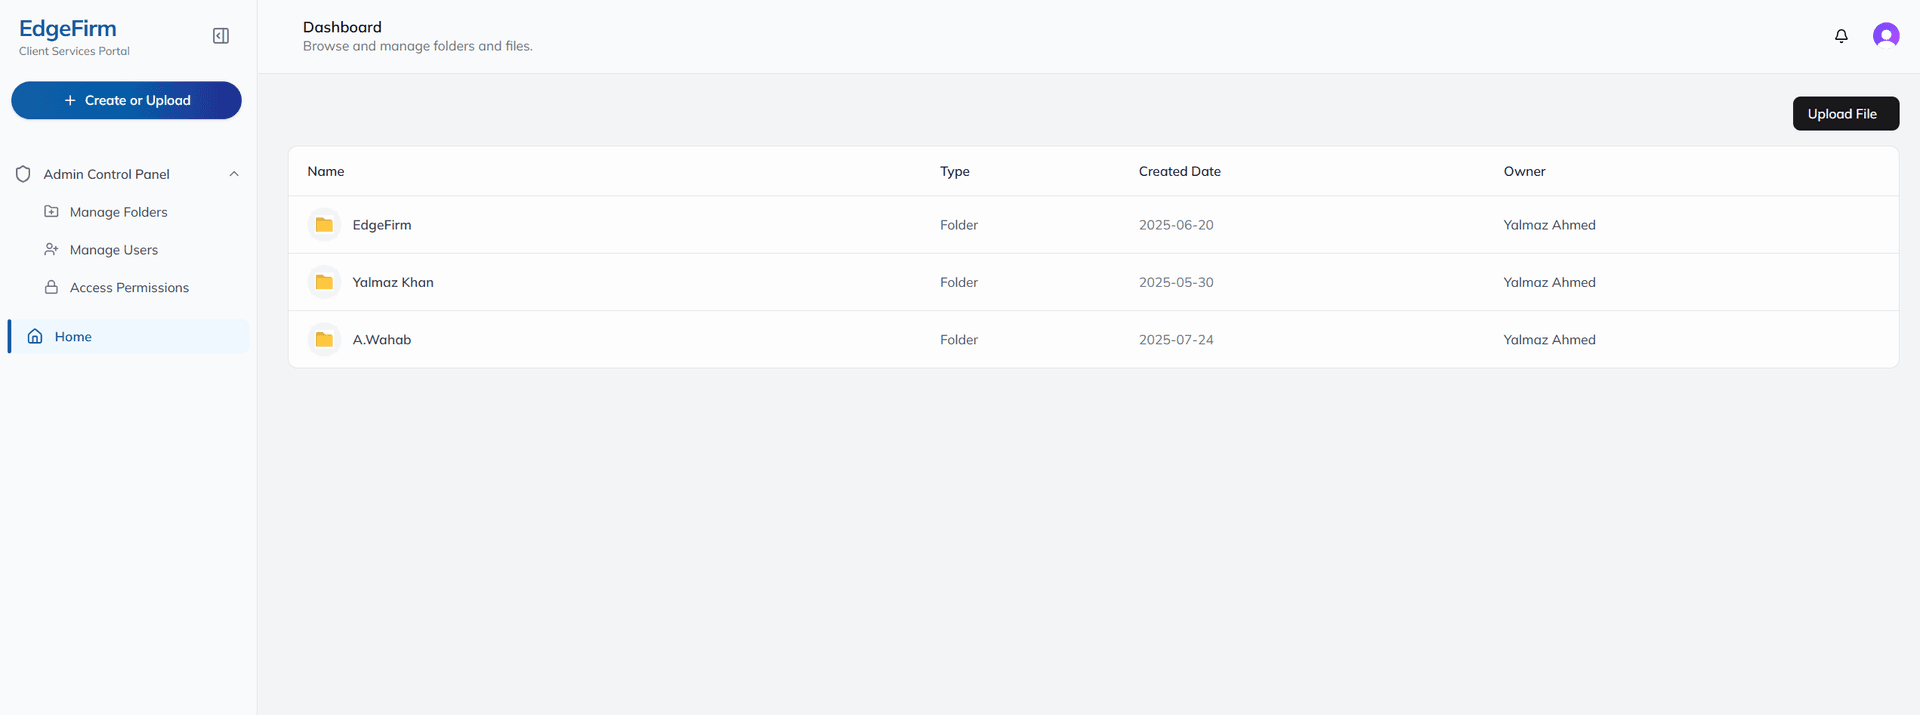This screenshot has width=1920, height=715.
Task: Click the Home house icon
Action: [35, 336]
